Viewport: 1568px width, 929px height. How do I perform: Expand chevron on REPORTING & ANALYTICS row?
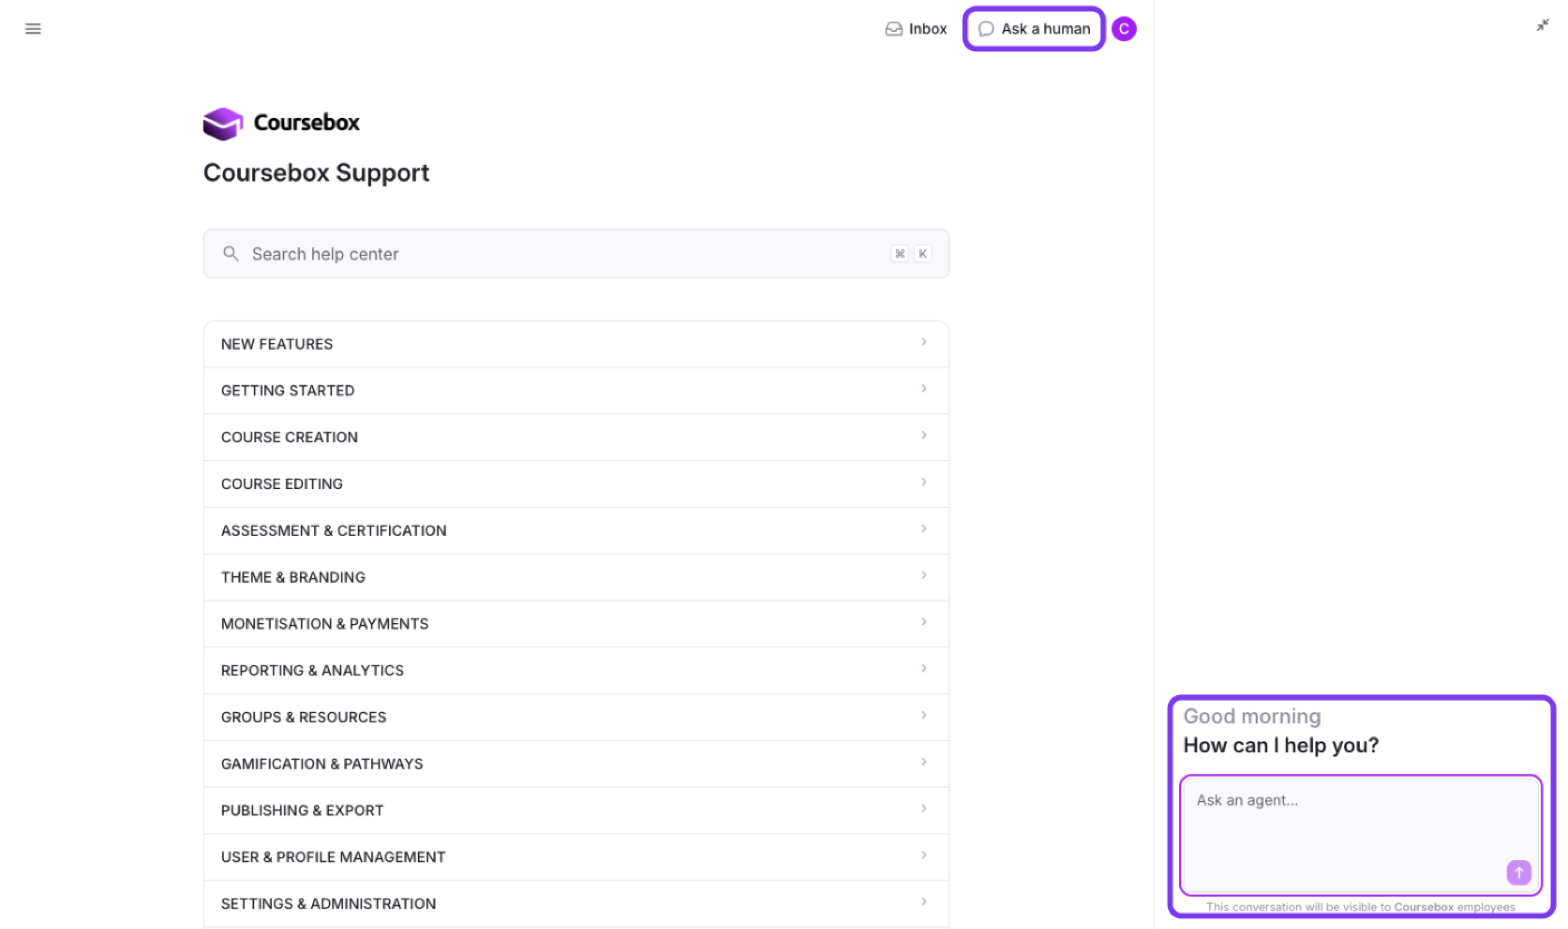coord(924,669)
